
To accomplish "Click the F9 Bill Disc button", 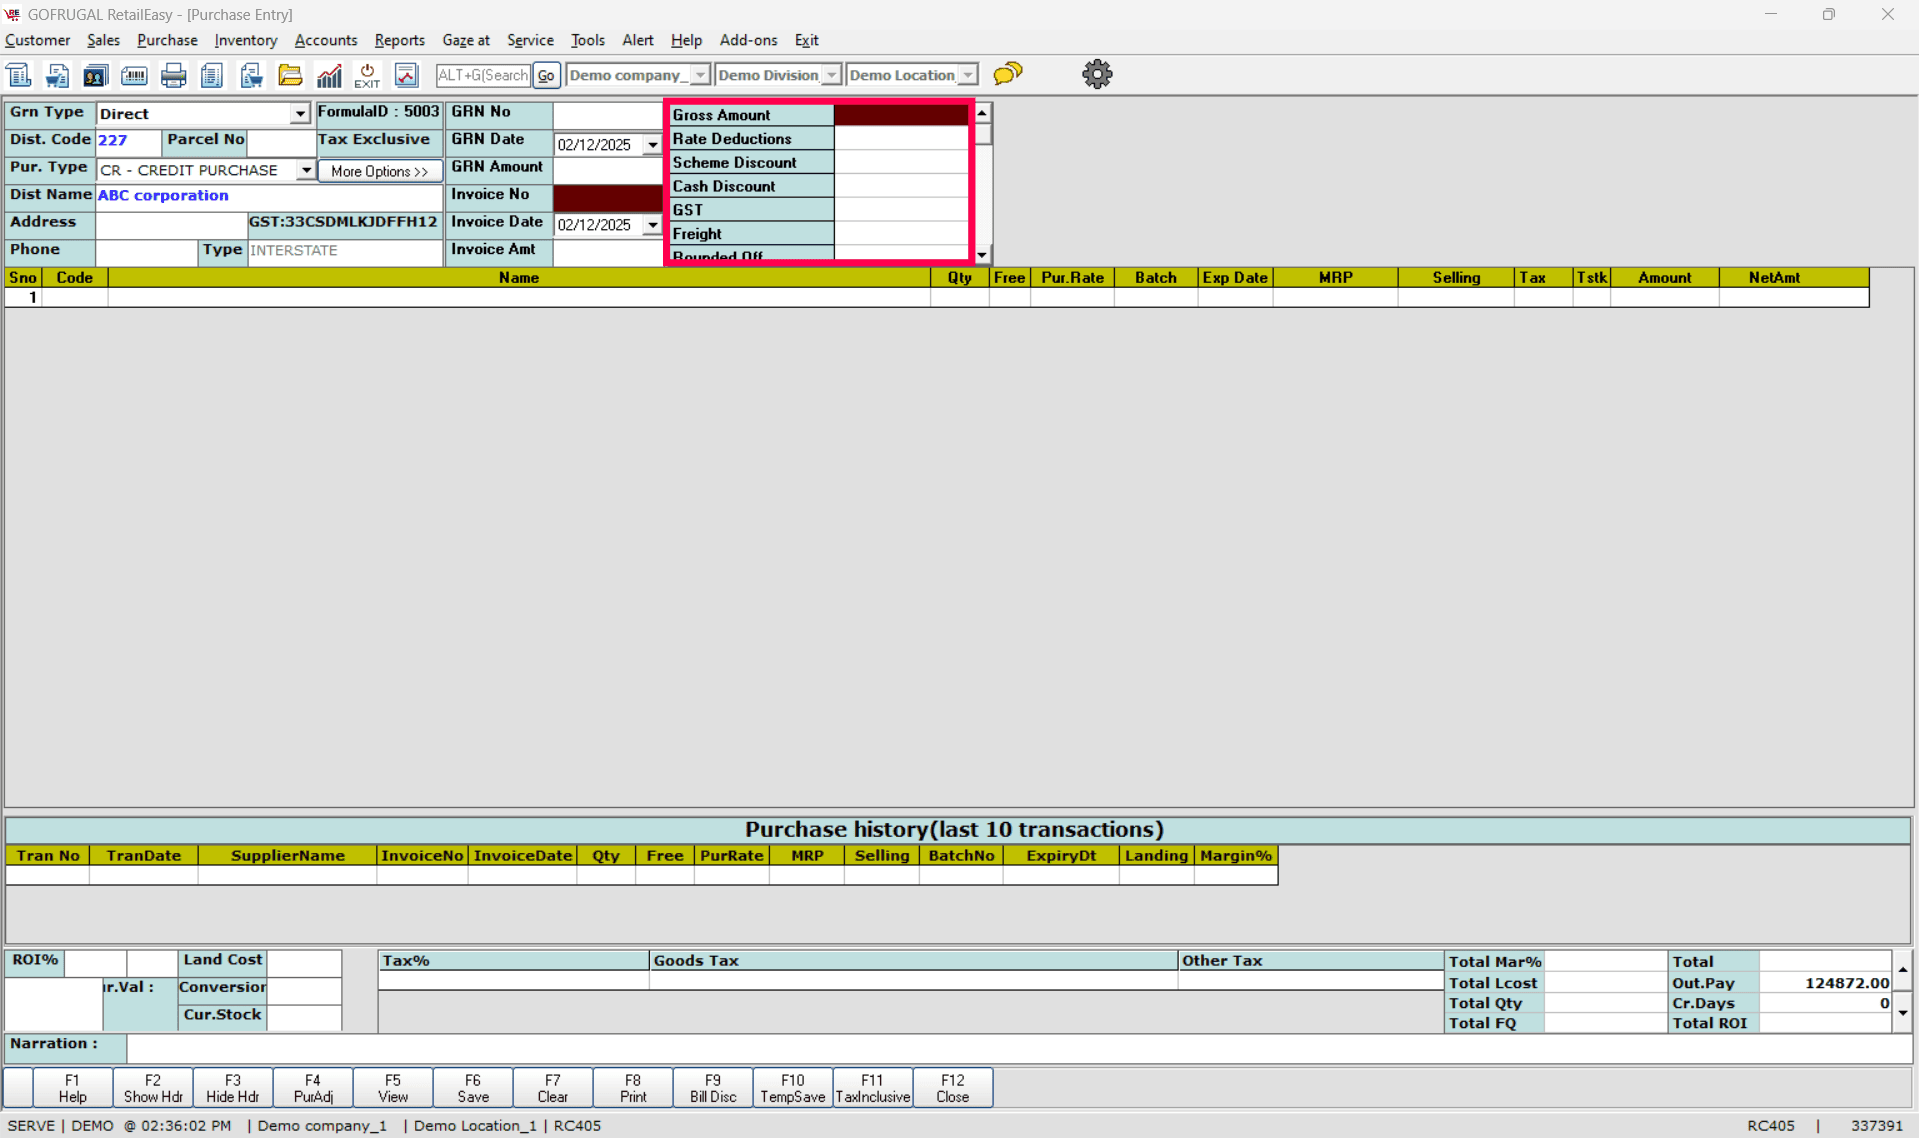I will pyautogui.click(x=713, y=1088).
